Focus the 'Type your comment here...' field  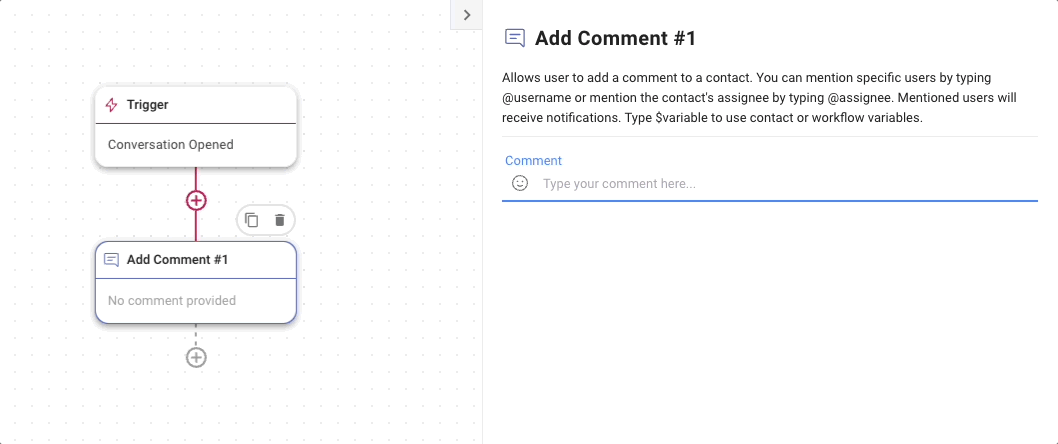786,184
